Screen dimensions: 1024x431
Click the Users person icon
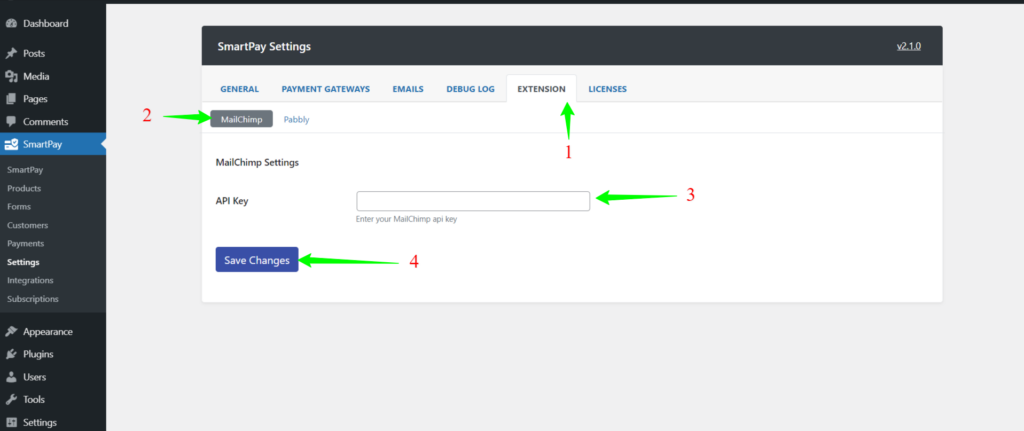(x=10, y=377)
